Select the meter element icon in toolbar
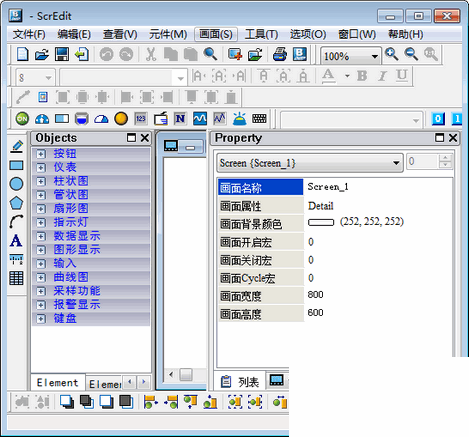 42,119
